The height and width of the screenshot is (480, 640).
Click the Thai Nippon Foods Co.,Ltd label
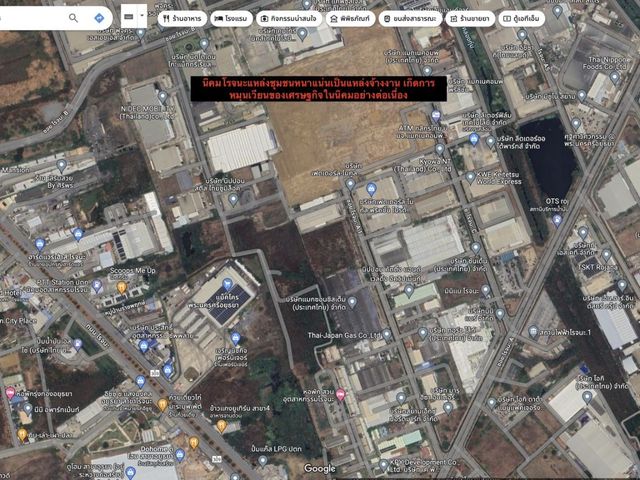point(607,63)
